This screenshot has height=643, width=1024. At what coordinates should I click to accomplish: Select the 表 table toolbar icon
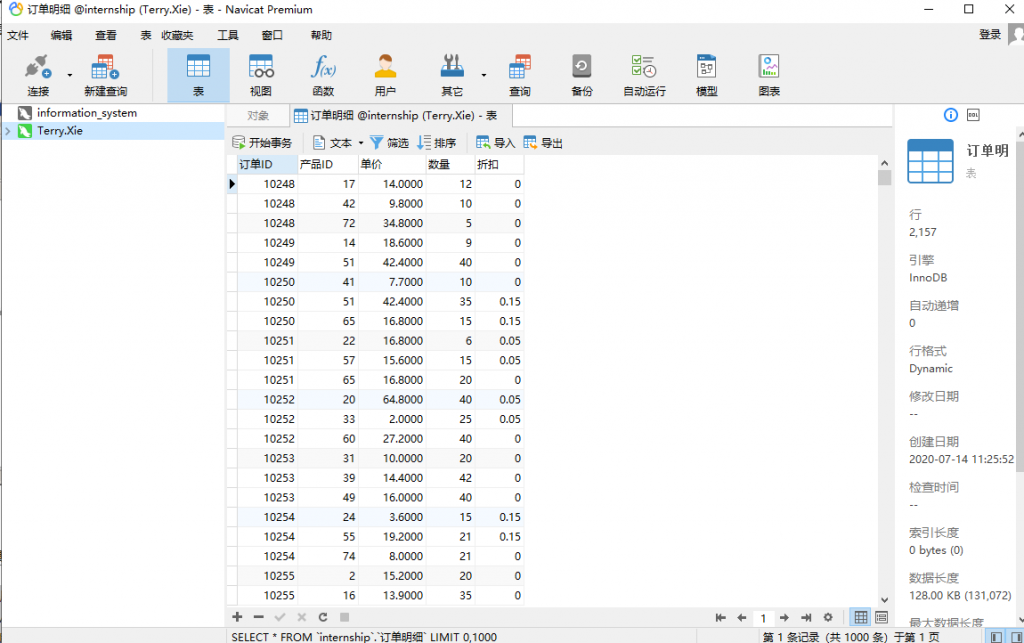[198, 76]
